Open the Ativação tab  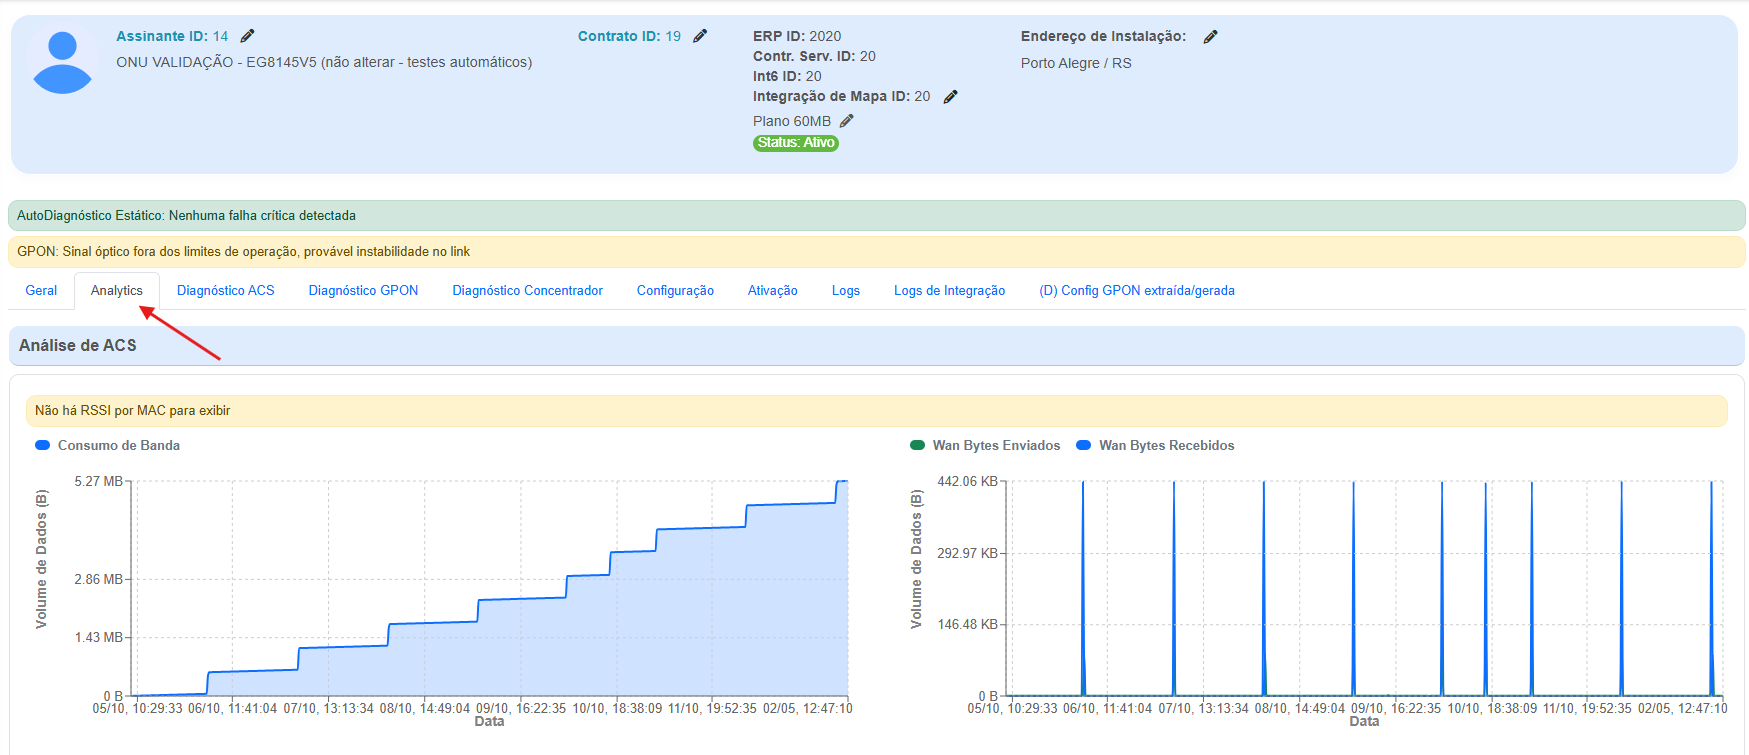pos(772,291)
